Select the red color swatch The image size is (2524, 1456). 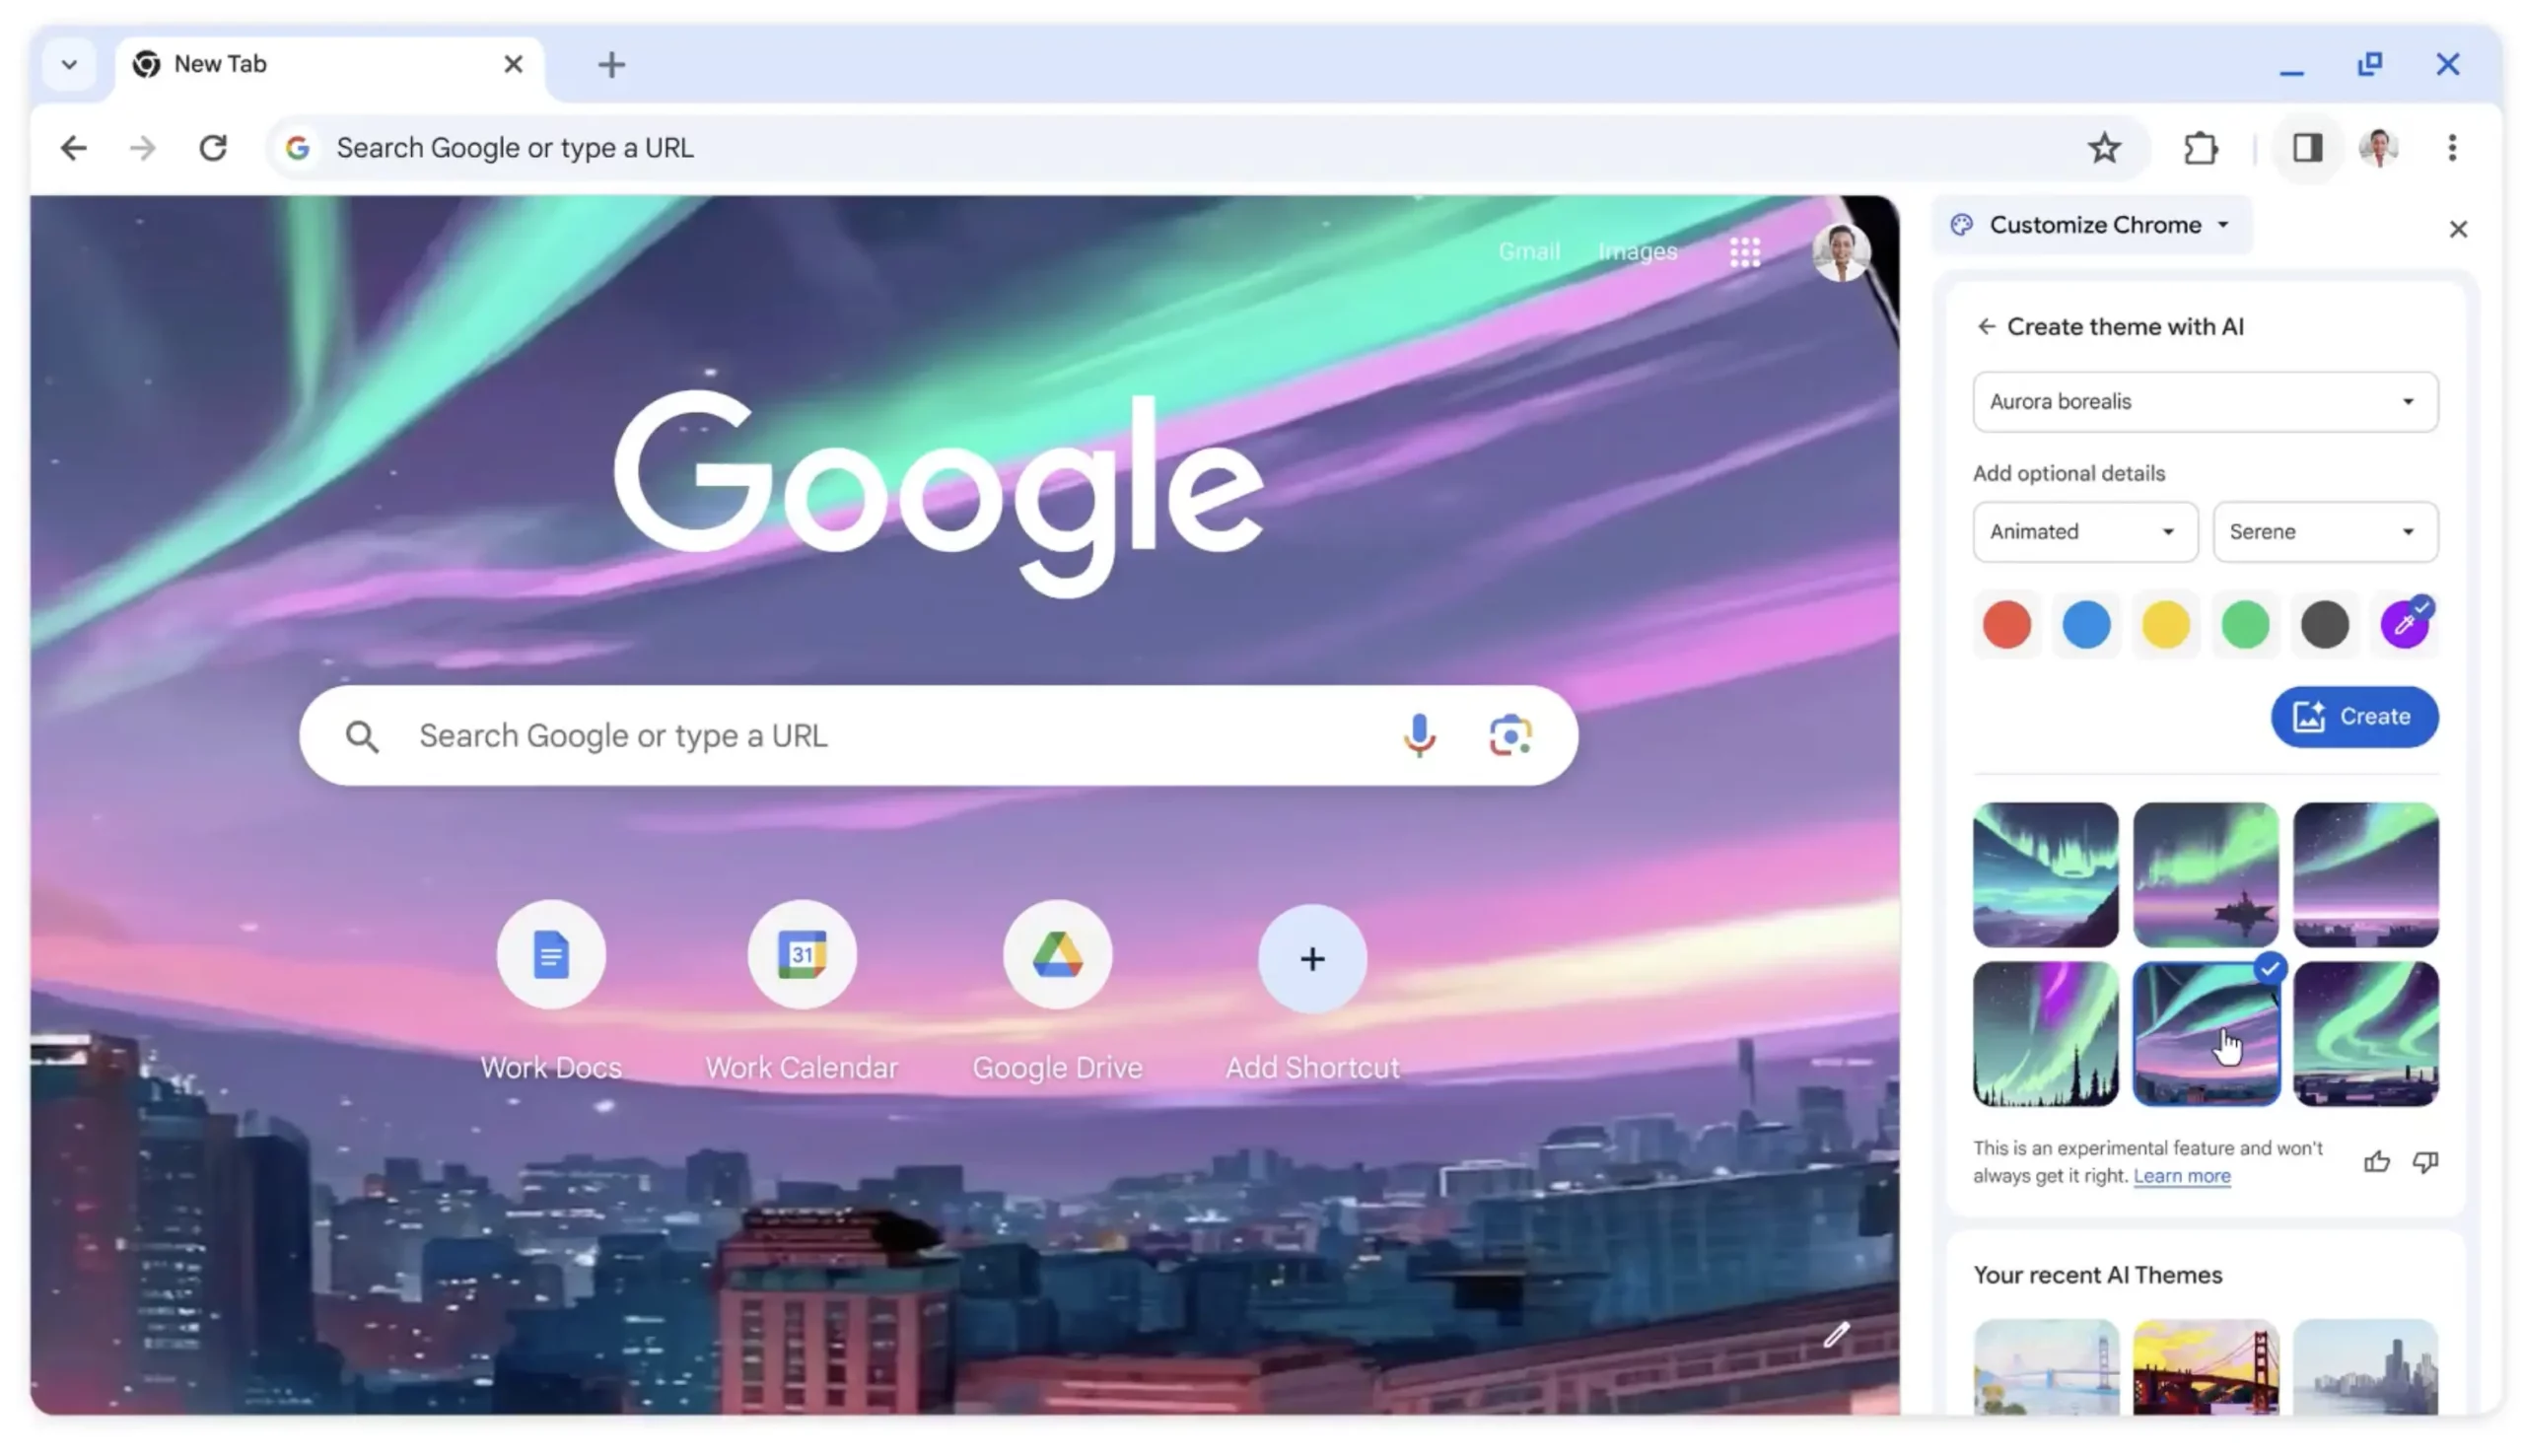click(x=2006, y=625)
